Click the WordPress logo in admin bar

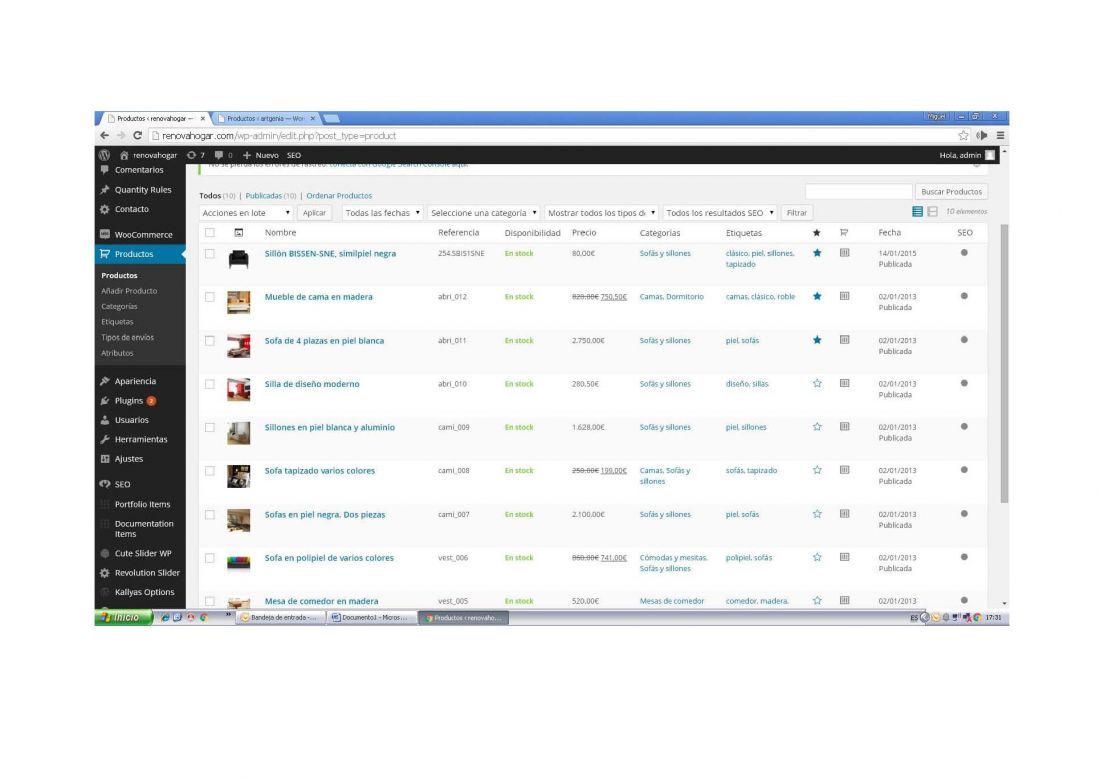[x=105, y=155]
